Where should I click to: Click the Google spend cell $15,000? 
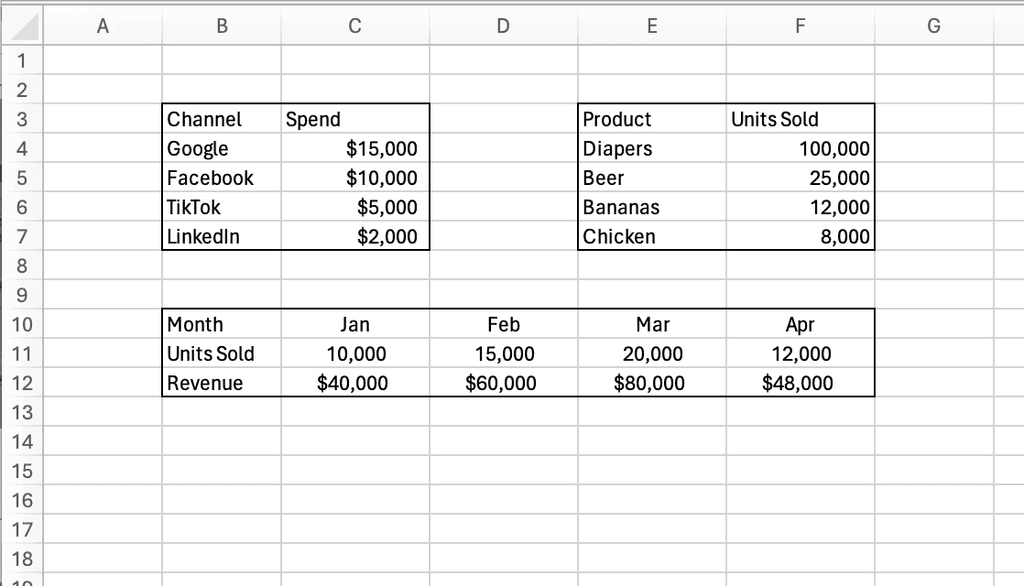click(x=355, y=149)
